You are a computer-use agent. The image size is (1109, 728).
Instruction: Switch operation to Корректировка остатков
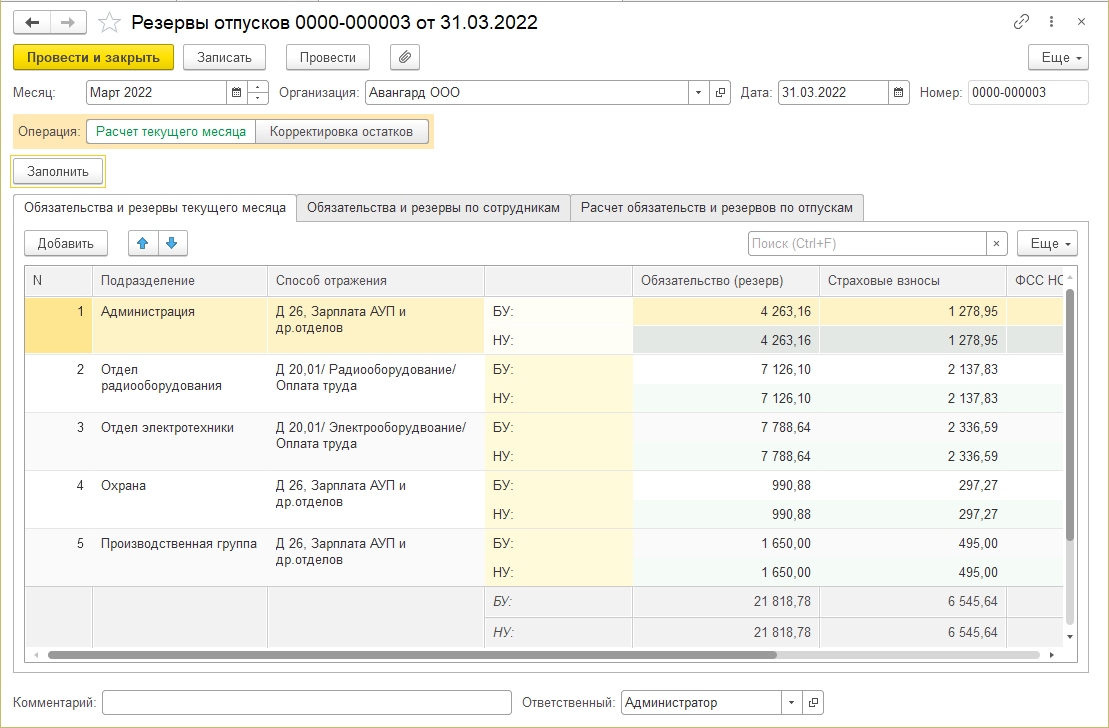pos(342,131)
